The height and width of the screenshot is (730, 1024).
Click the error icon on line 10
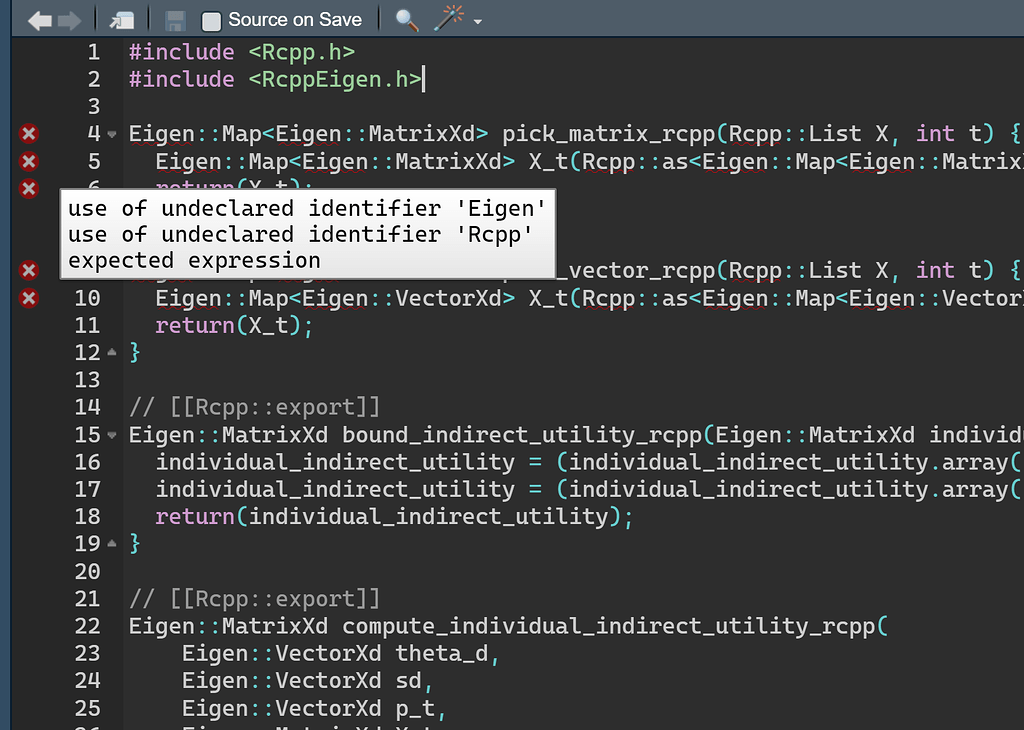coord(29,298)
